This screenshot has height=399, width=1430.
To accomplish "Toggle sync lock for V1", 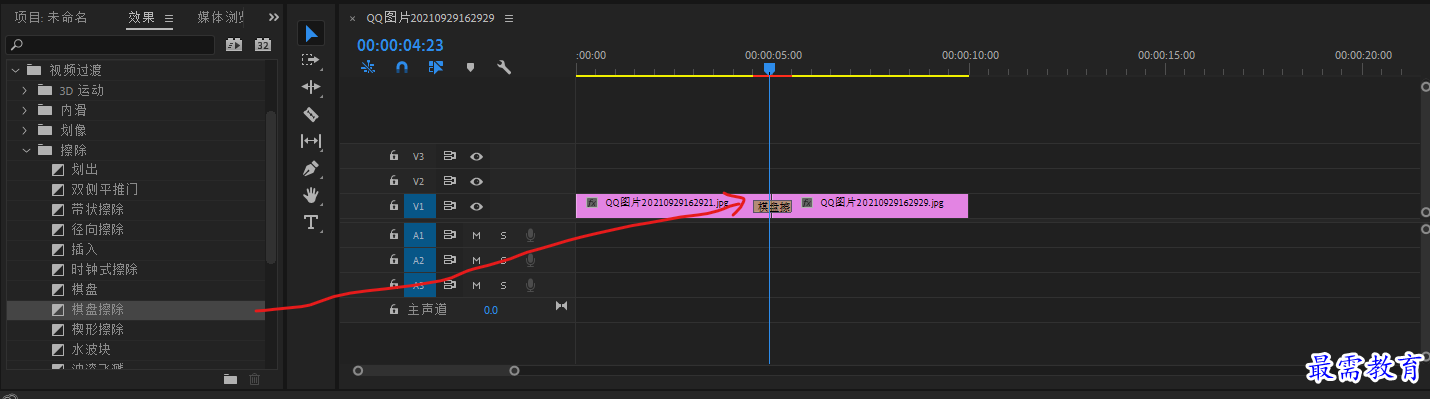I will click(450, 206).
